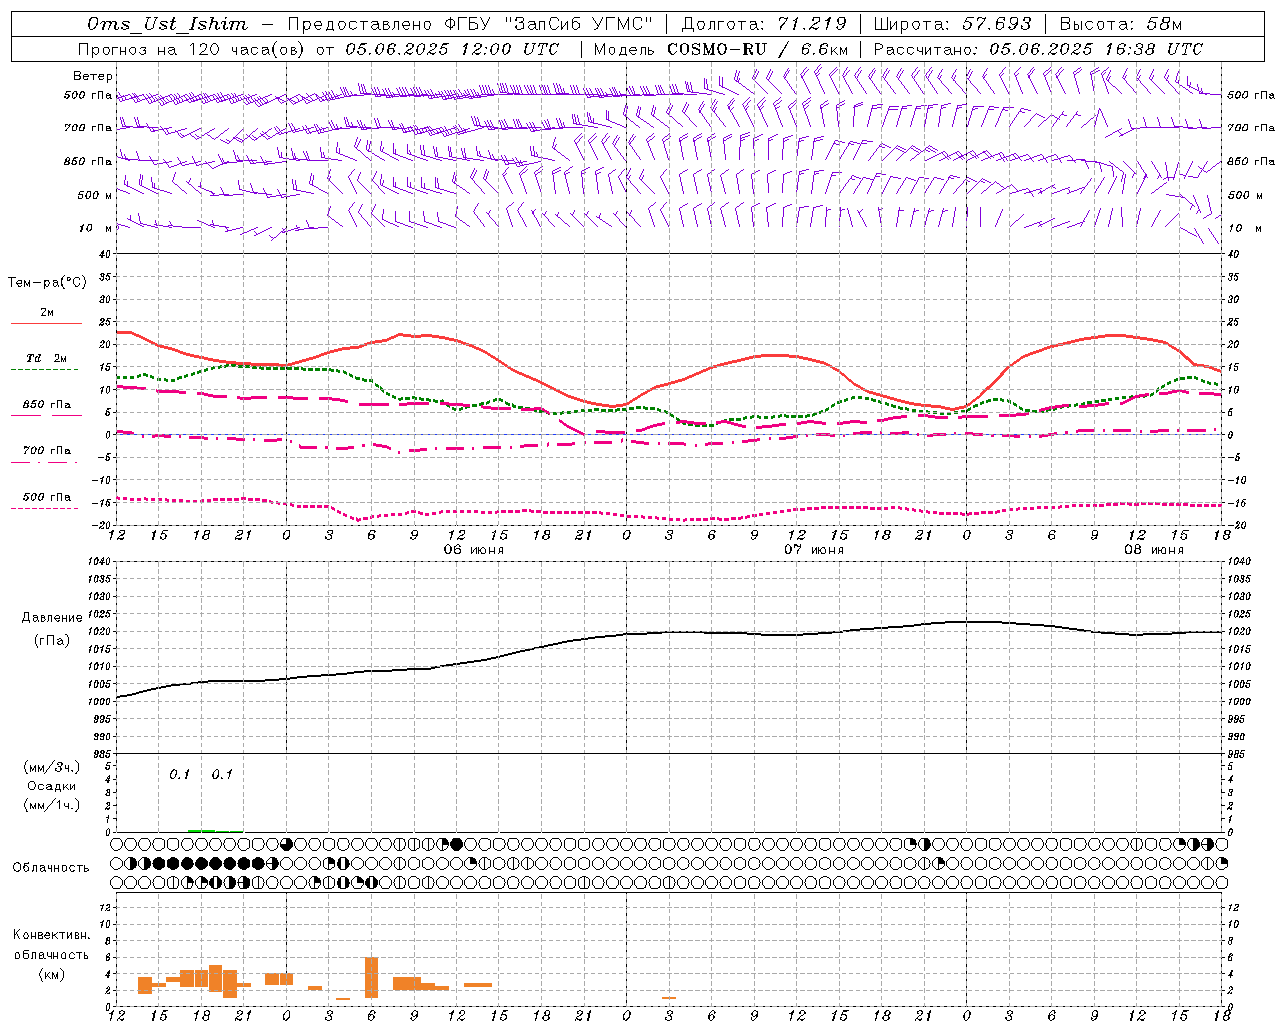Click the 07 июня date label
Image resolution: width=1280 pixels, height=1024 pixels.
click(x=813, y=550)
